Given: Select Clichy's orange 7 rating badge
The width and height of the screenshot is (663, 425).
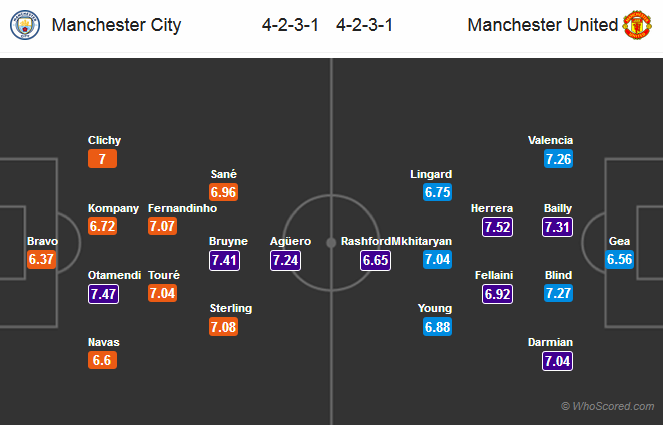Looking at the screenshot, I should tap(104, 160).
